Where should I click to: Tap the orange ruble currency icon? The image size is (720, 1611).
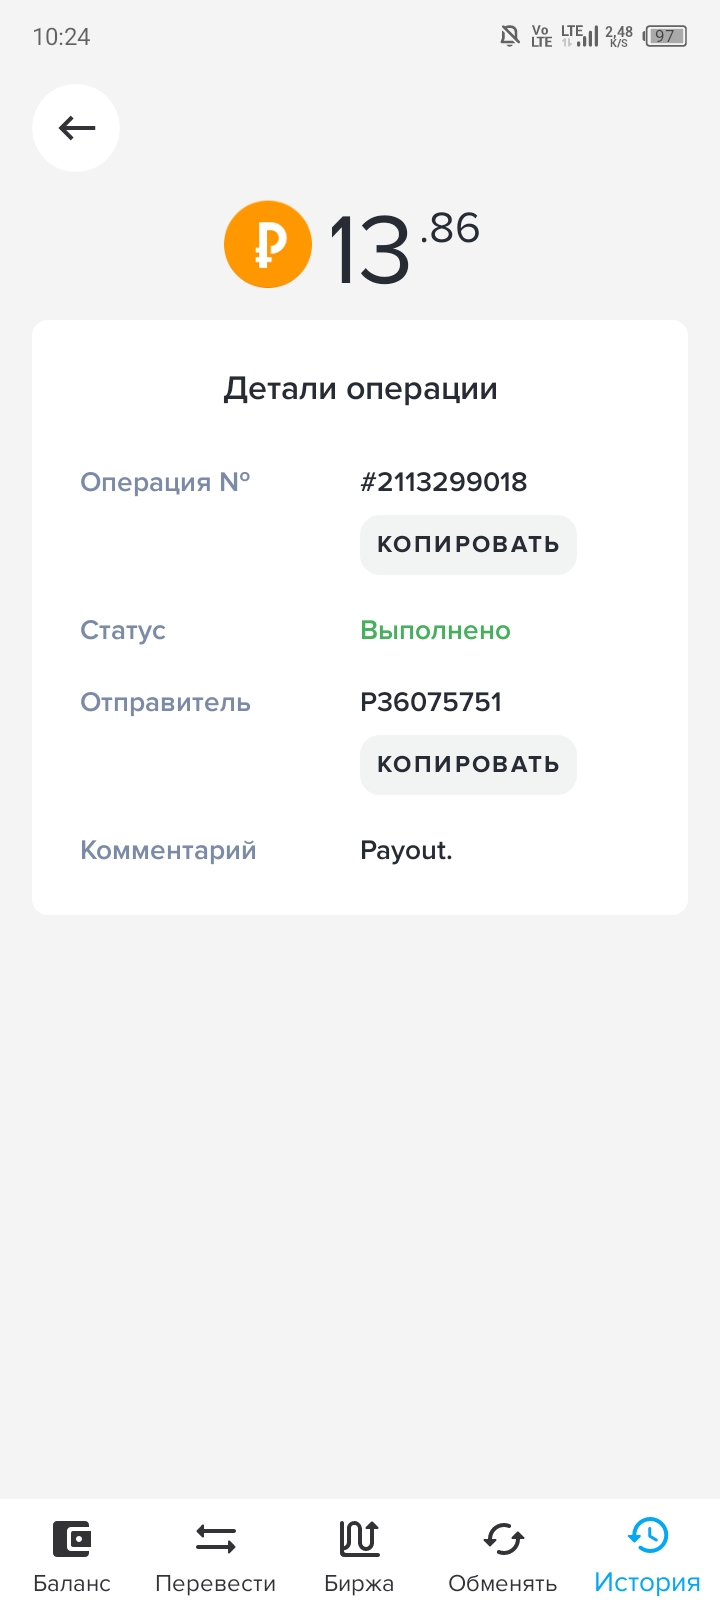click(x=268, y=245)
